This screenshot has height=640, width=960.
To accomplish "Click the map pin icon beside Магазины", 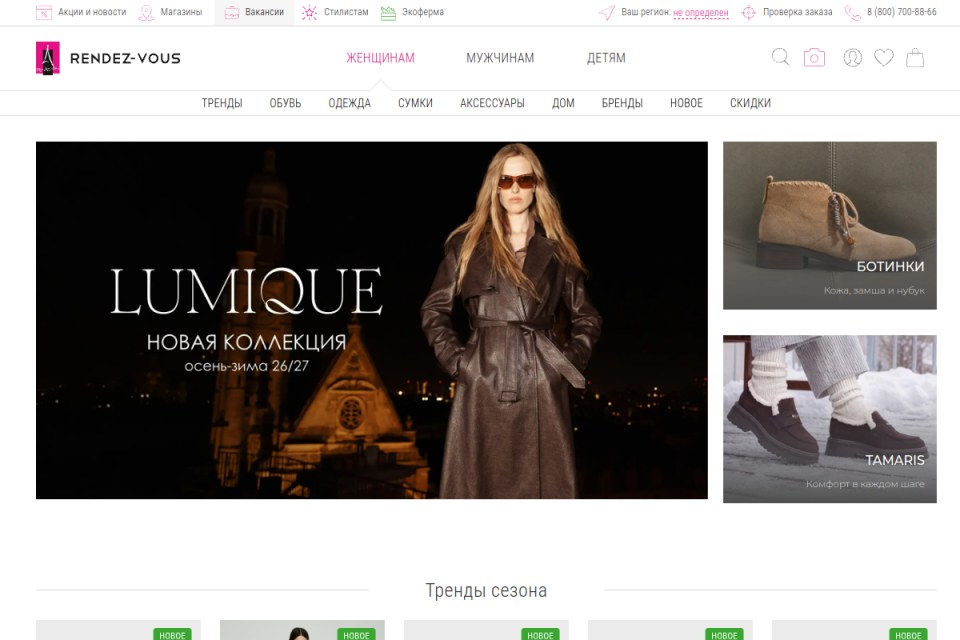I will [x=146, y=12].
